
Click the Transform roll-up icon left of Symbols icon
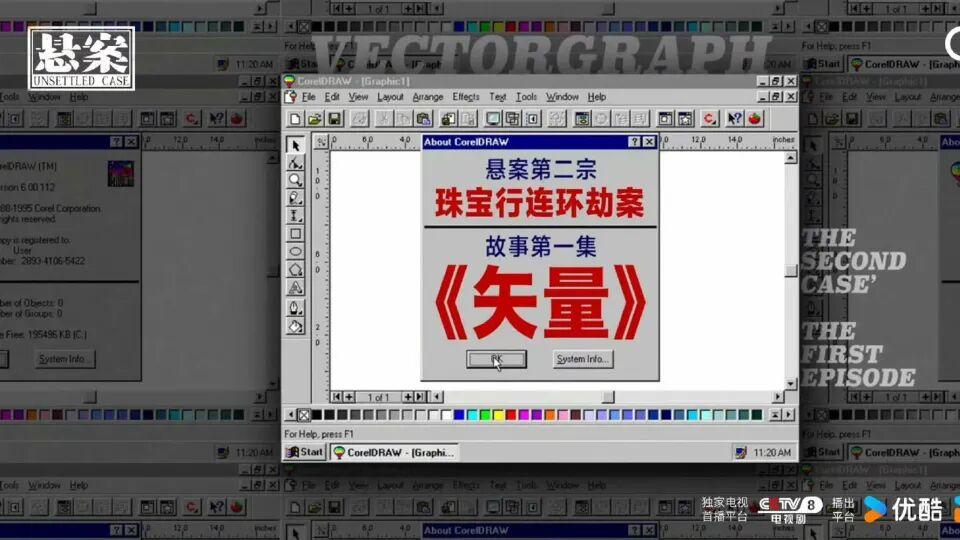(x=665, y=119)
